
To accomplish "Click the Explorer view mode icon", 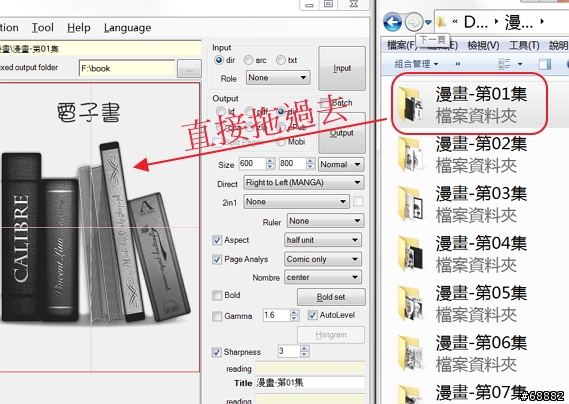I will point(504,64).
